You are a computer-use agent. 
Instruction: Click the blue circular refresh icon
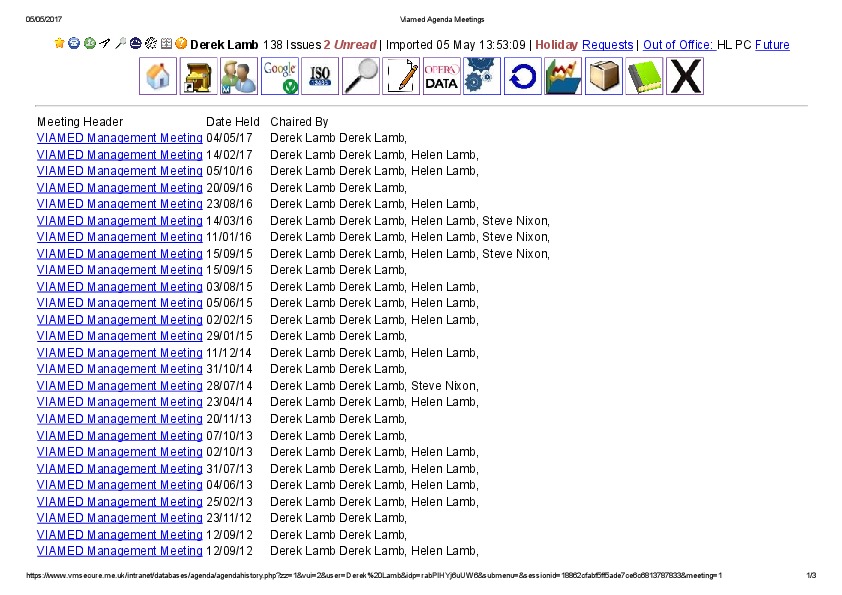coord(522,76)
